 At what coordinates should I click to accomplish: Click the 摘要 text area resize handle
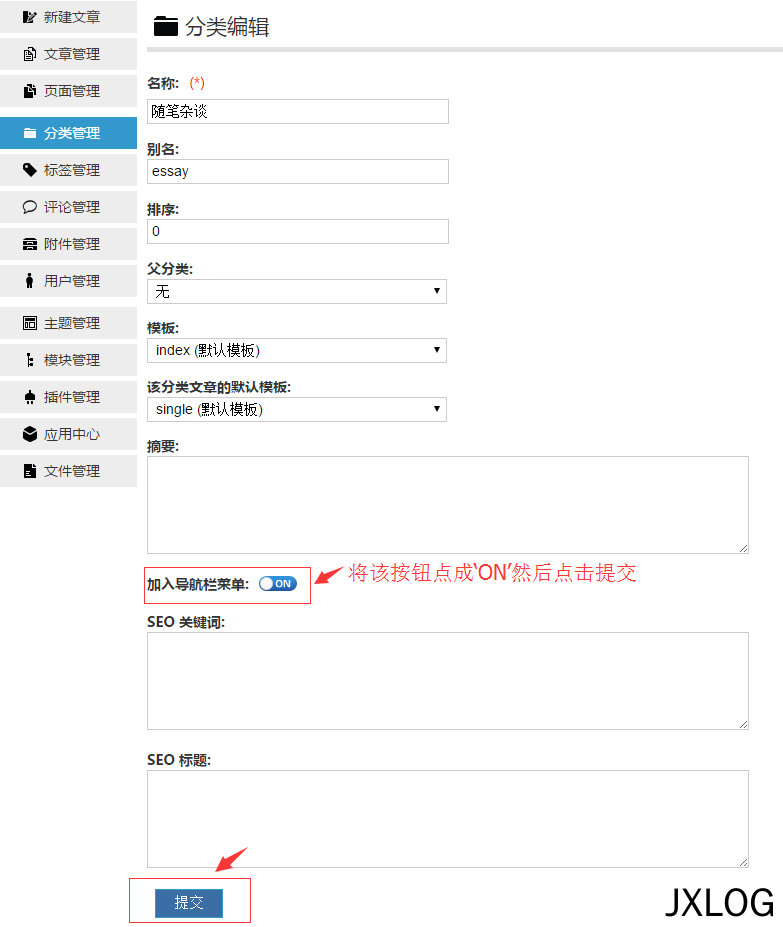pyautogui.click(x=743, y=549)
